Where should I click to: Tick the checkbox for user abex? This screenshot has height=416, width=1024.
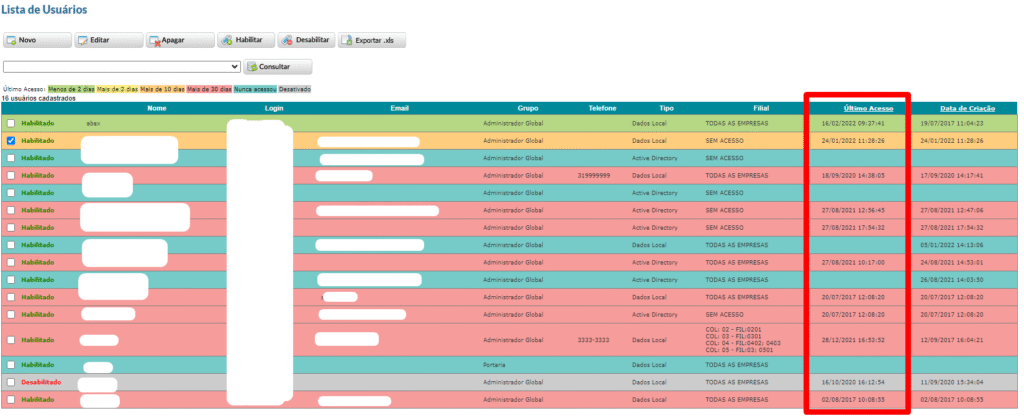pyautogui.click(x=11, y=123)
